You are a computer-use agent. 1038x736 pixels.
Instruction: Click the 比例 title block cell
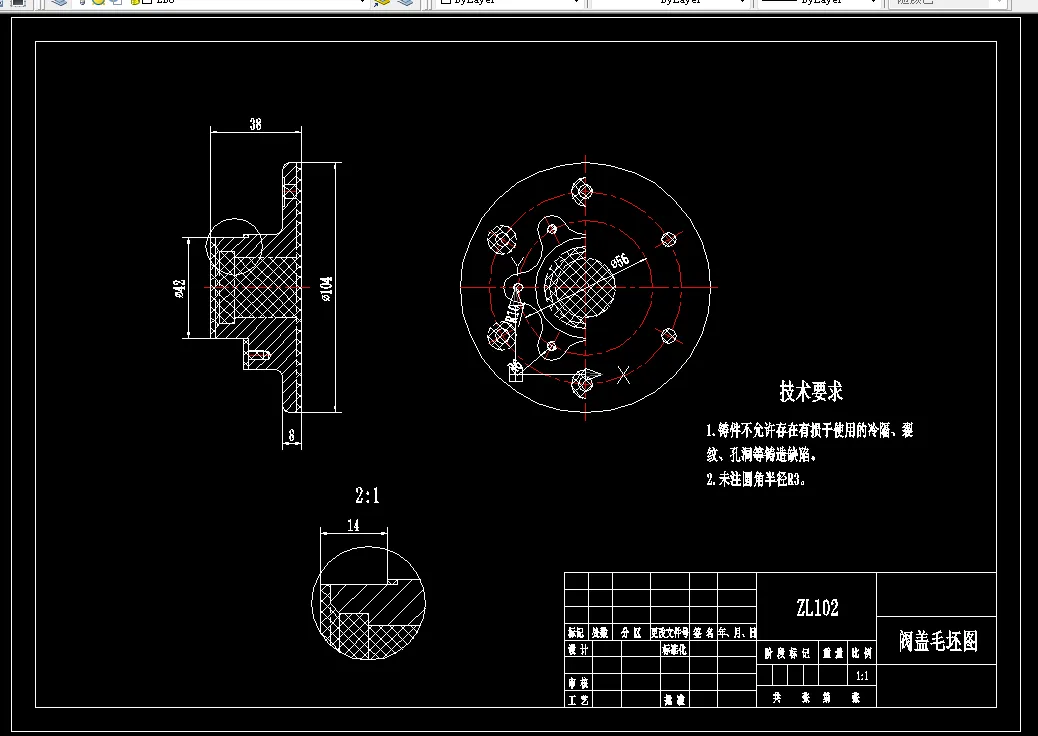(x=862, y=653)
